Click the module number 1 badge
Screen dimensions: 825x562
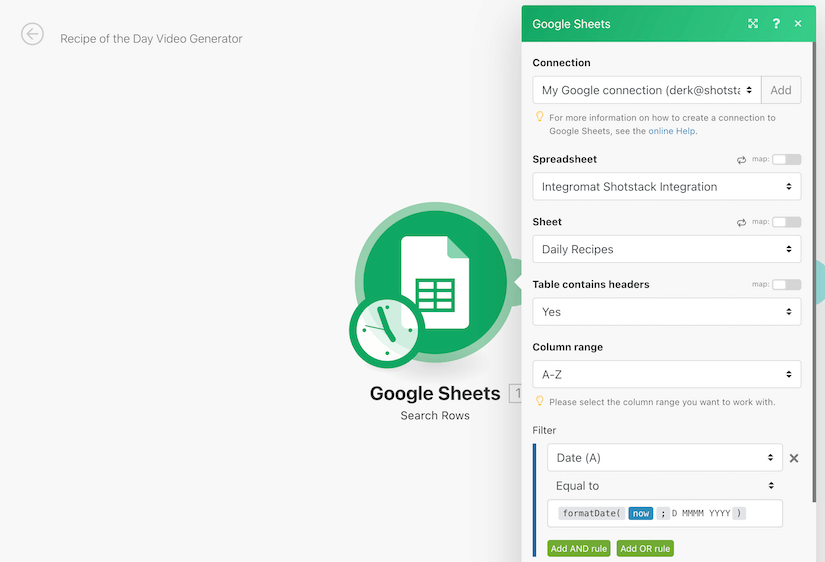[516, 393]
